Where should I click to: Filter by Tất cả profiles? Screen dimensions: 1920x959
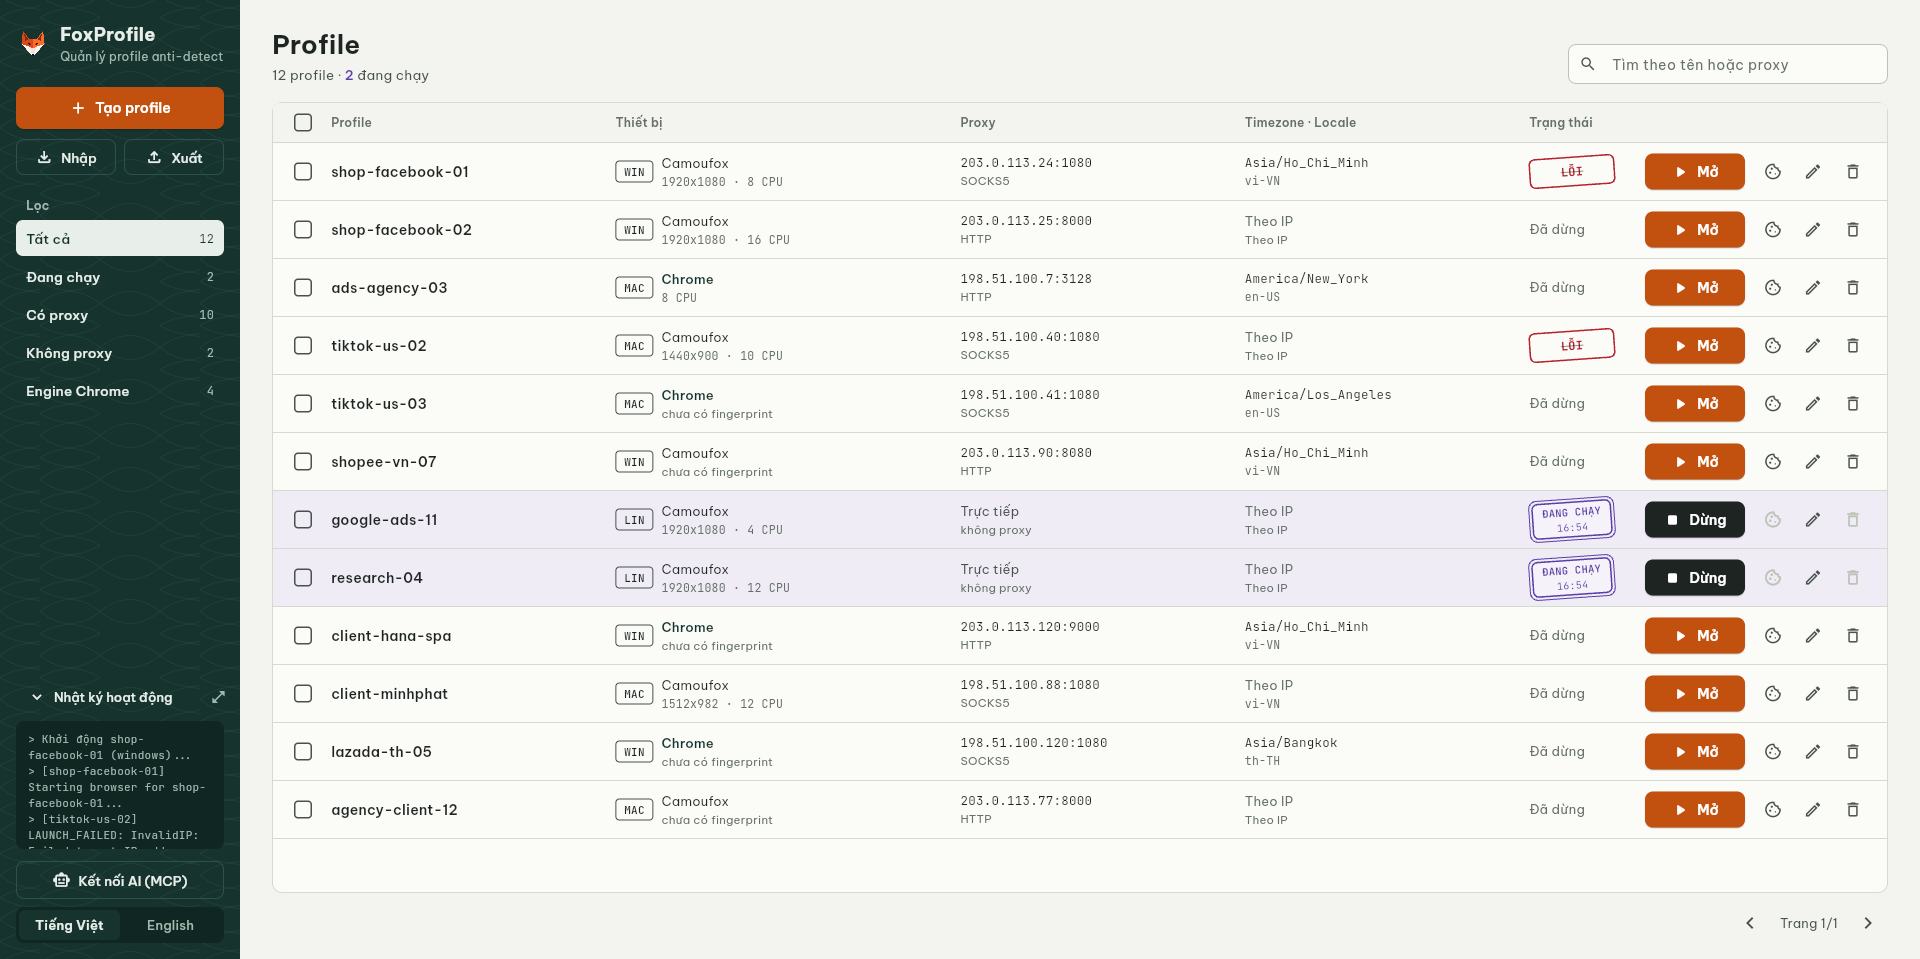(120, 239)
